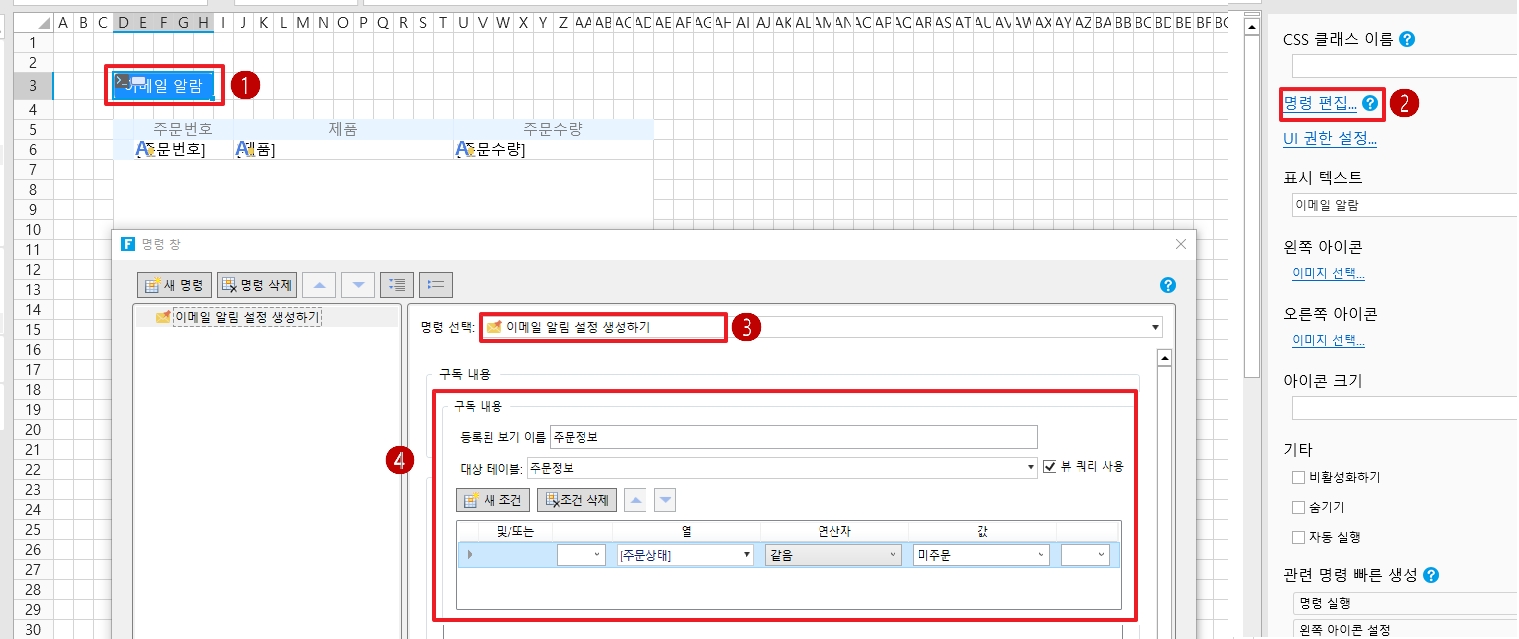Expand the 명령 선택 dropdown
This screenshot has width=1519, height=639.
(1156, 327)
